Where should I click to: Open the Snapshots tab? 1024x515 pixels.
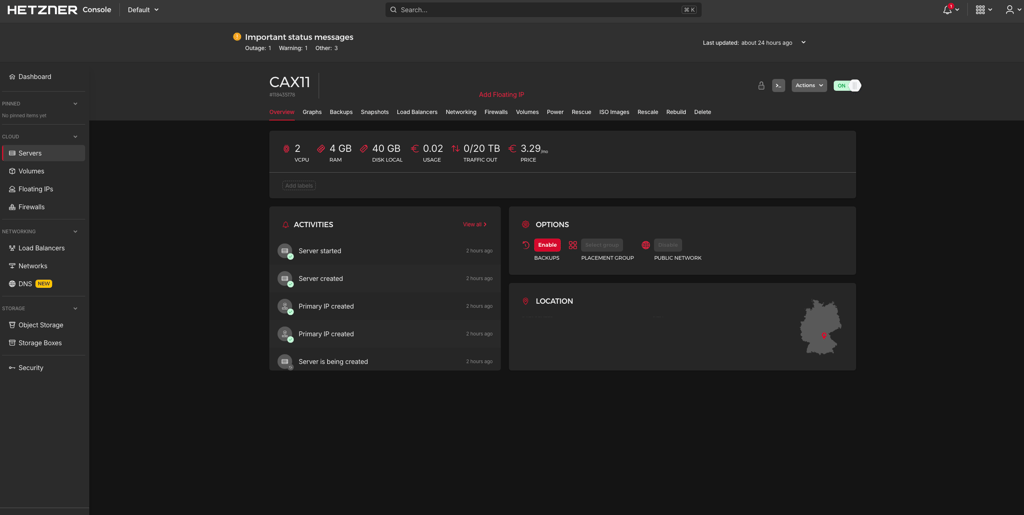(x=375, y=112)
